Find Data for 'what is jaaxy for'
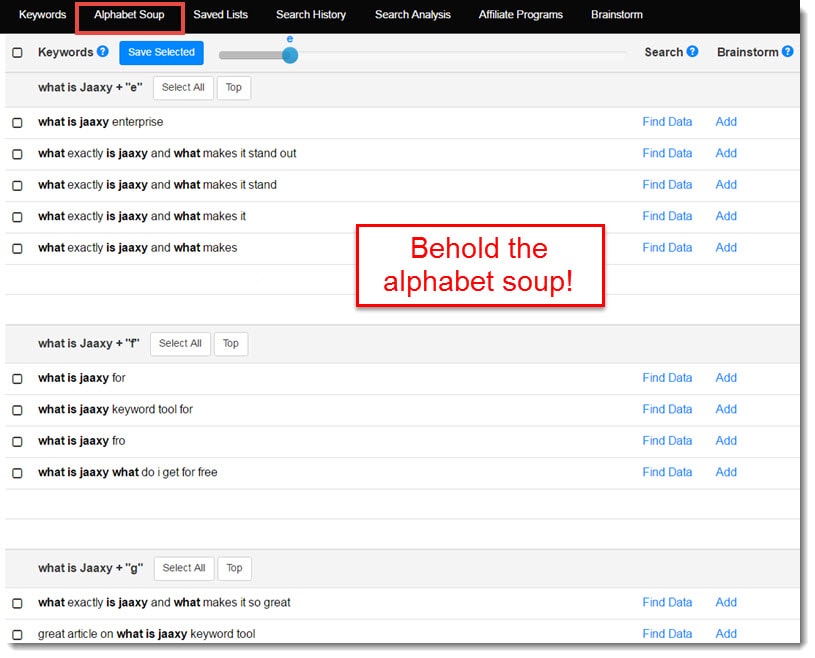Screen dimensions: 815x658 point(667,377)
